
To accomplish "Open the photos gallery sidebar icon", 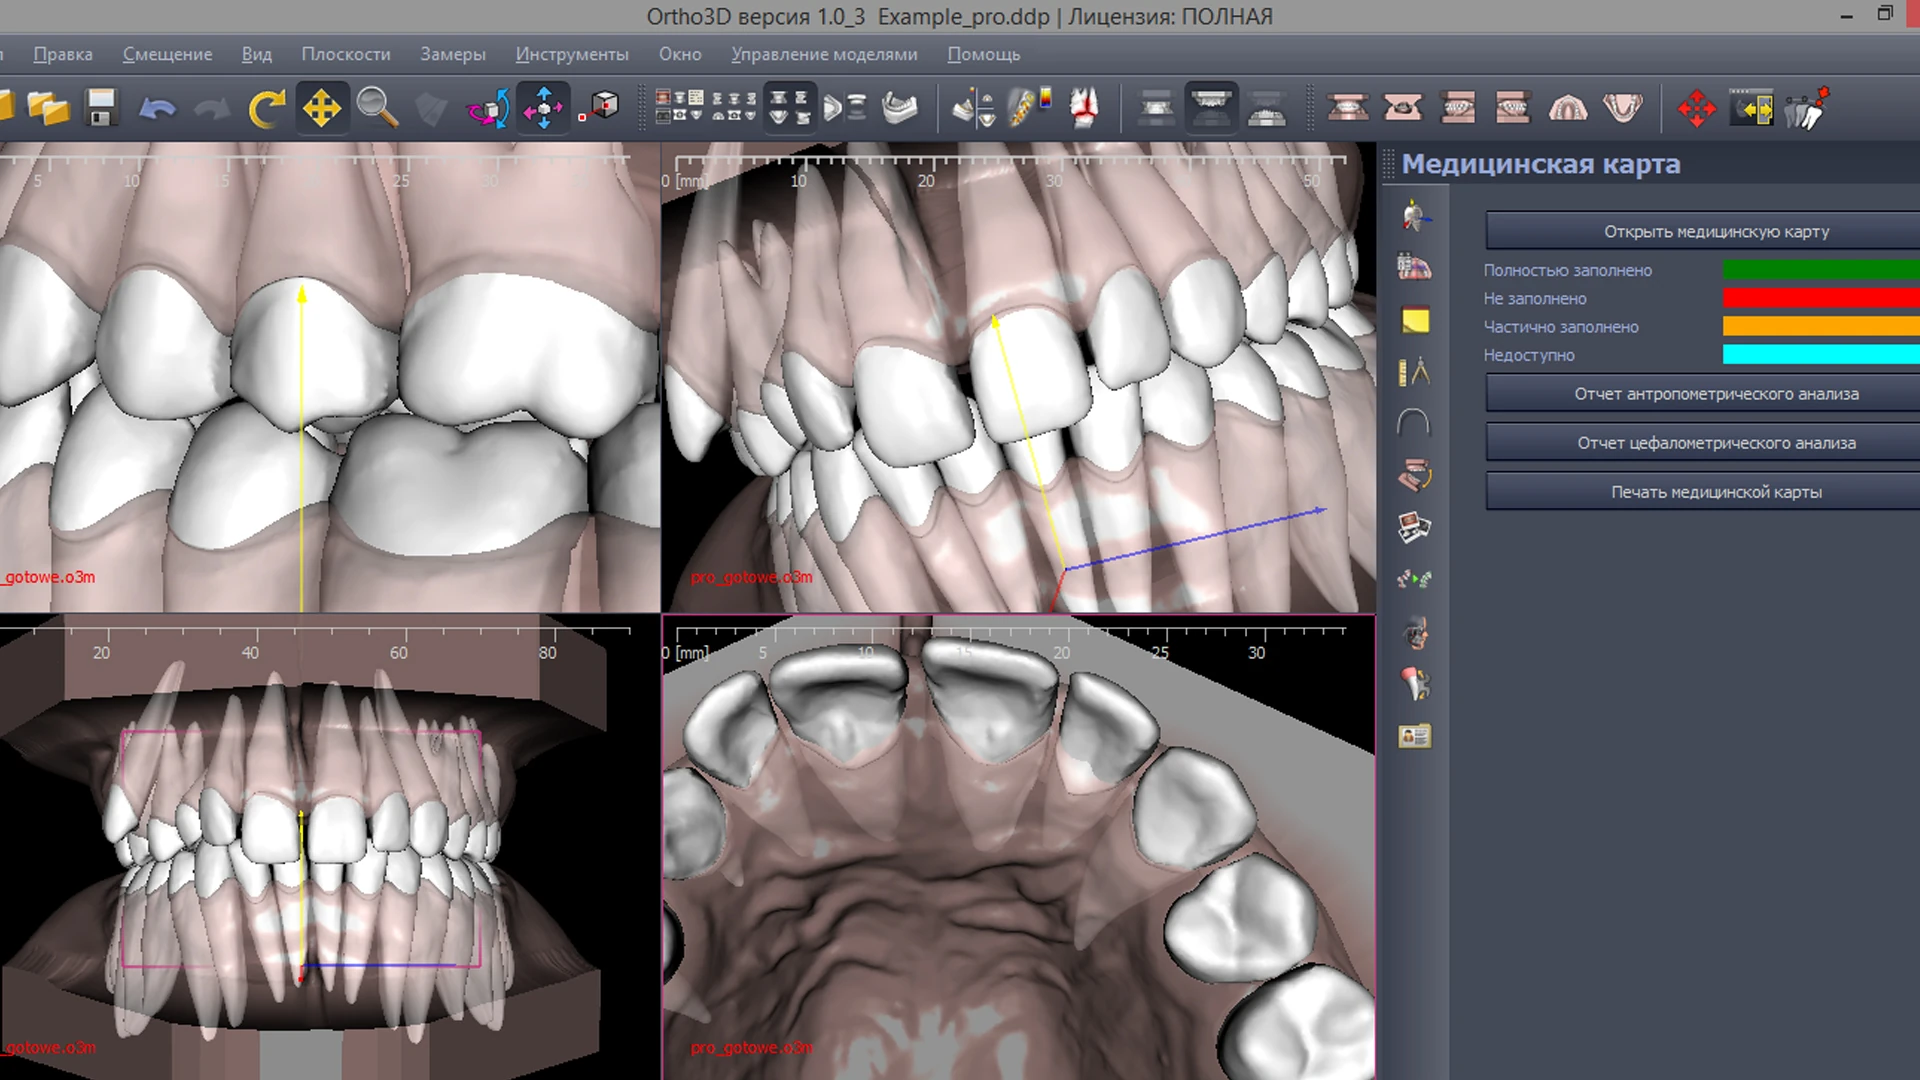I will (1414, 527).
